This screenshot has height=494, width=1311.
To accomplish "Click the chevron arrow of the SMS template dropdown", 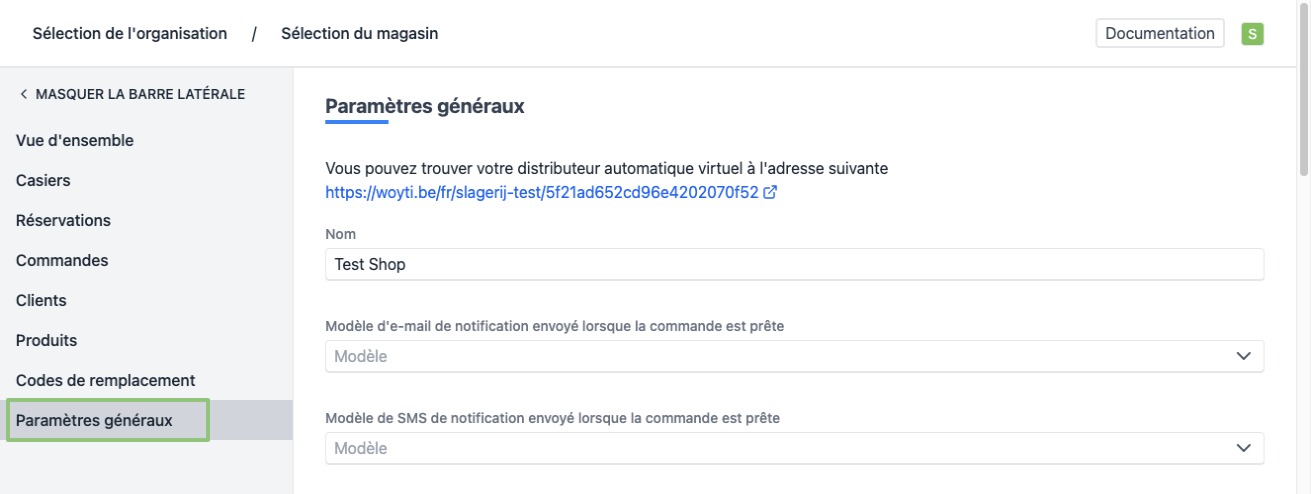I will pyautogui.click(x=1243, y=448).
